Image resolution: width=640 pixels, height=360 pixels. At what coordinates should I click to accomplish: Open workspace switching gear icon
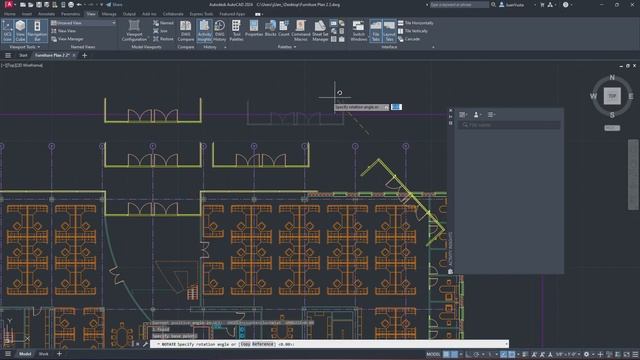pyautogui.click(x=587, y=354)
